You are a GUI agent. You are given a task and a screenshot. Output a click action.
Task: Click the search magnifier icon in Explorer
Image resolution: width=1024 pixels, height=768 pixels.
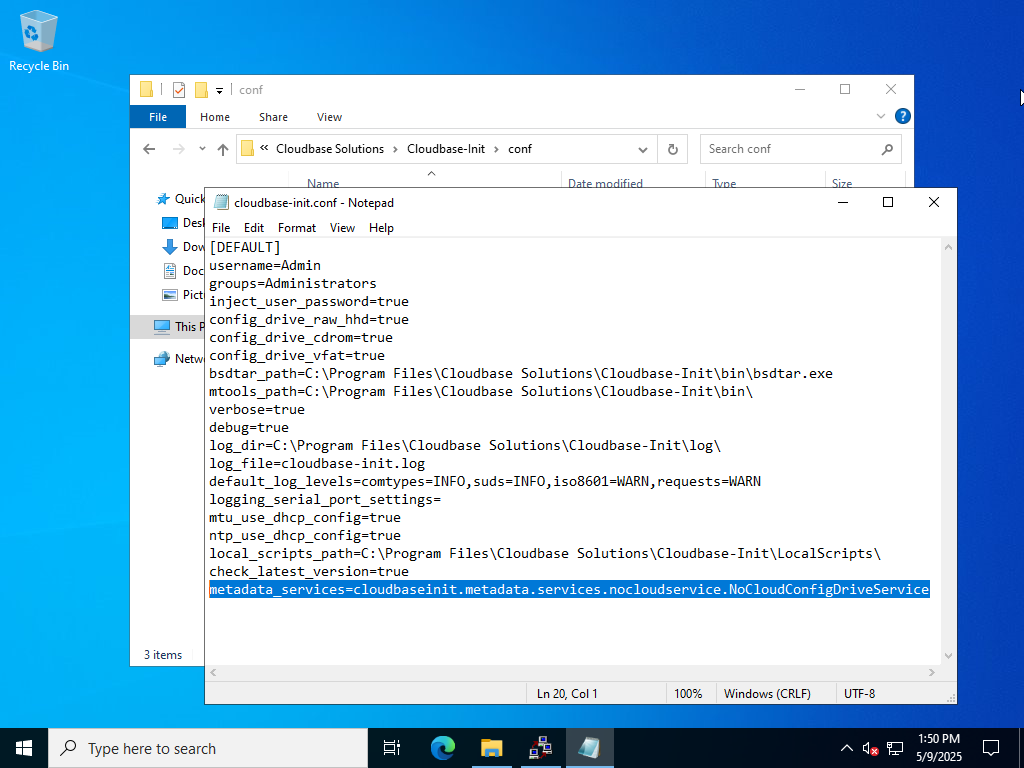click(x=887, y=150)
